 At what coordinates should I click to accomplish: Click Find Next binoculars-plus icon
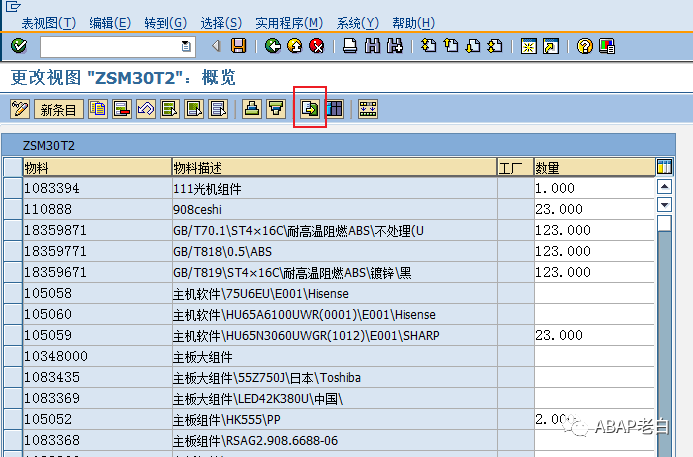(x=395, y=46)
